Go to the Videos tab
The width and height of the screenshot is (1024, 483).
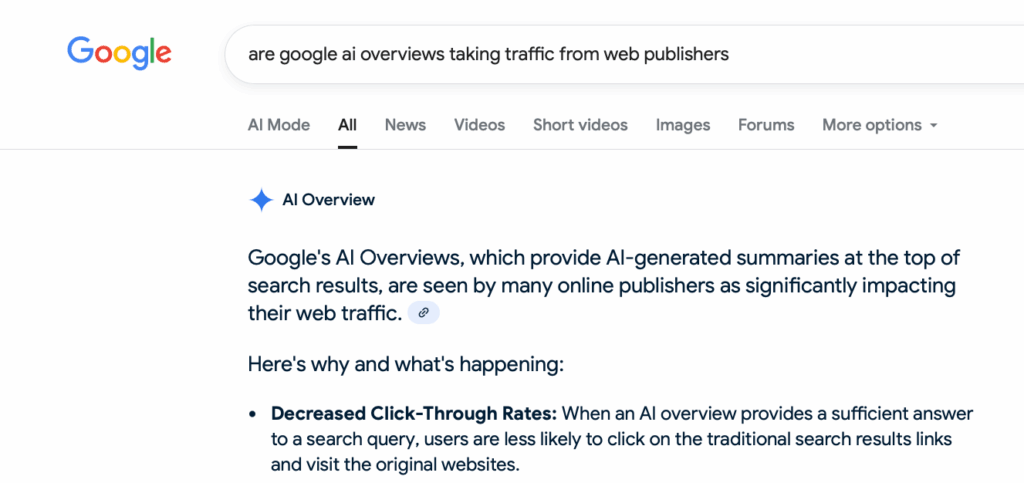[x=479, y=125]
